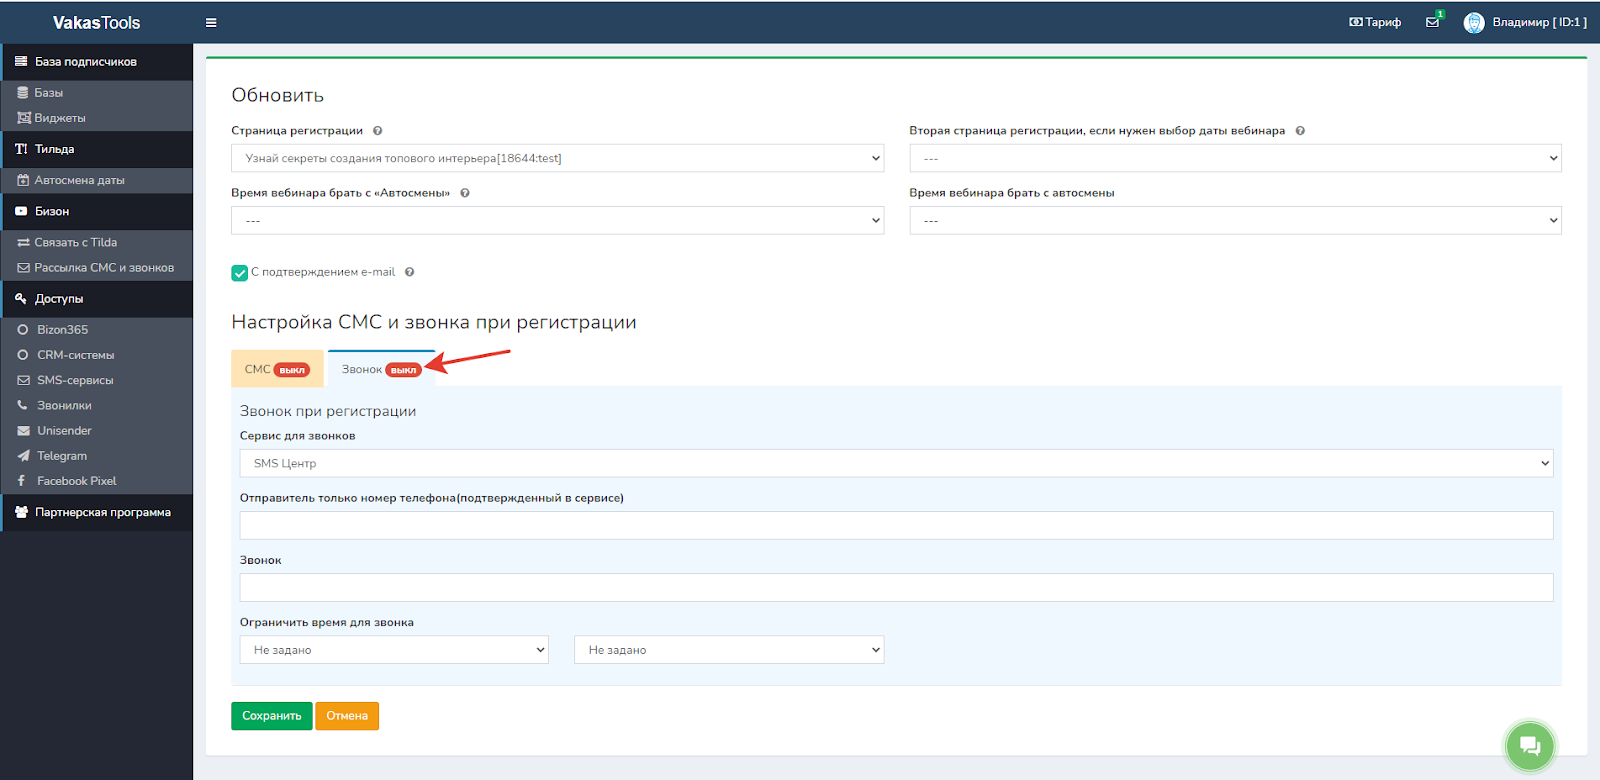This screenshot has height=780, width=1600.
Task: Expand first Ограничить время для звонка dropdown
Action: 394,650
